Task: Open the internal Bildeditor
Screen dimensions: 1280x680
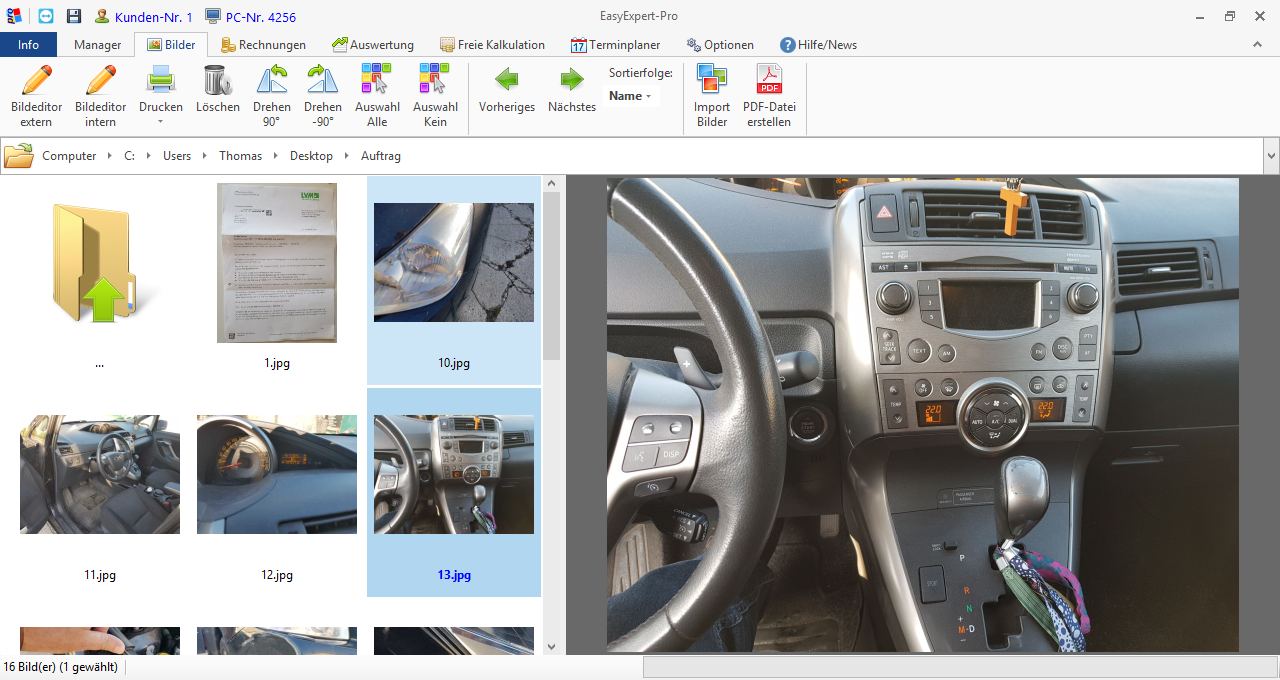Action: 100,96
